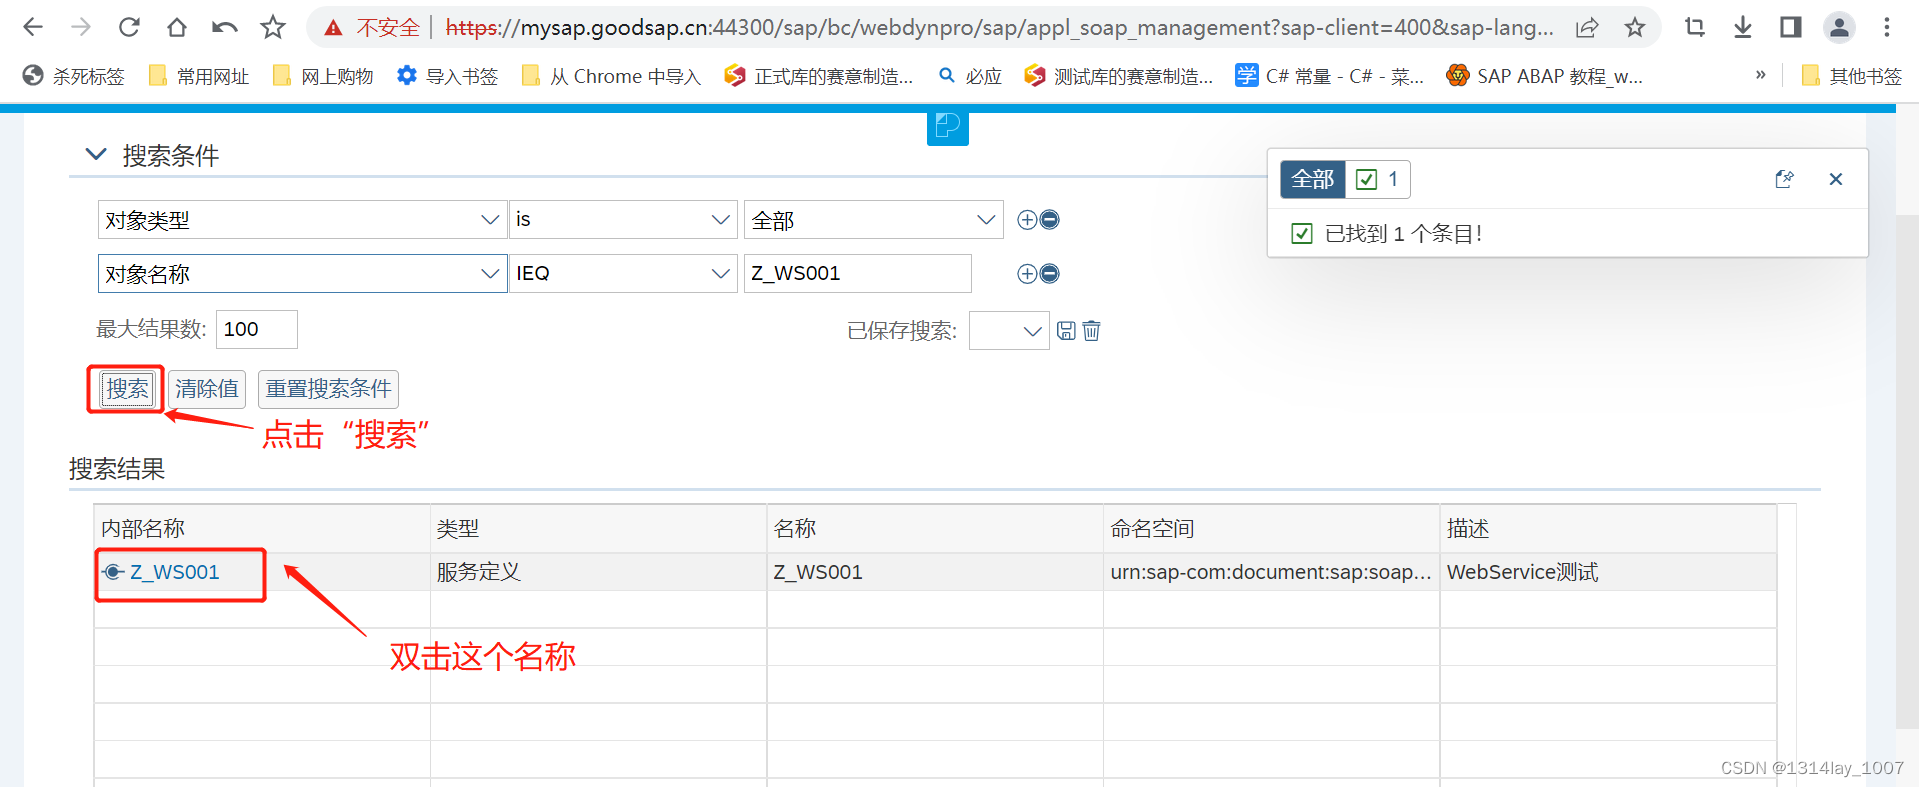
Task: Open the 已保存搜索 dropdown
Action: pos(1009,331)
